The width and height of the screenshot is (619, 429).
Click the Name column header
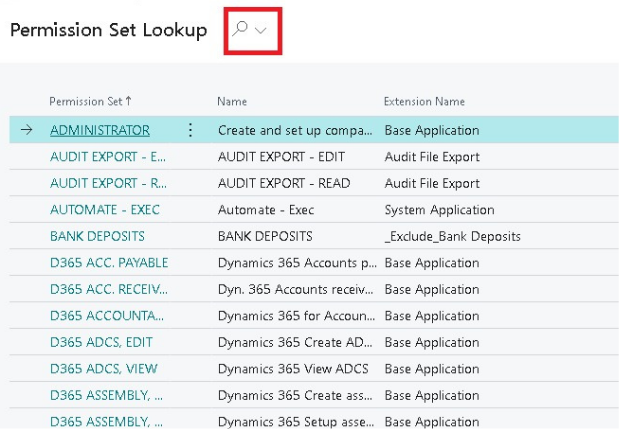click(232, 101)
